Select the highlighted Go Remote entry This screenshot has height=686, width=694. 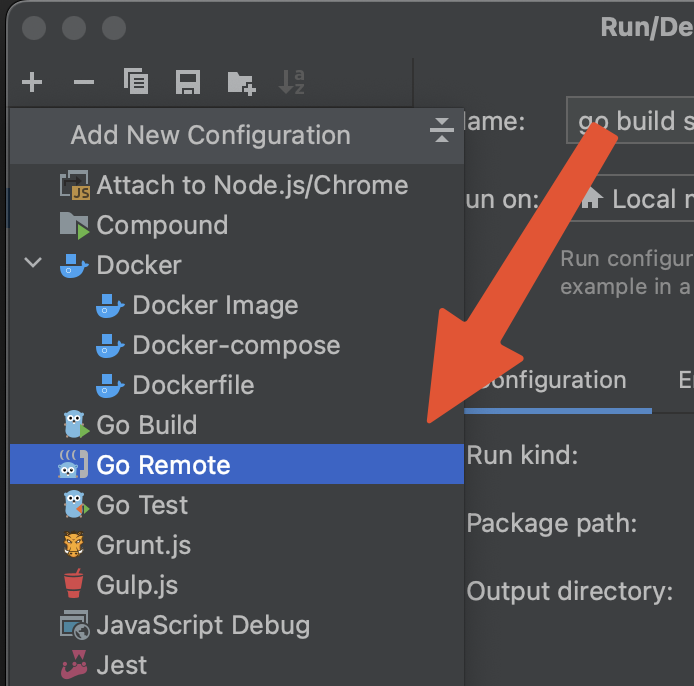coord(237,464)
